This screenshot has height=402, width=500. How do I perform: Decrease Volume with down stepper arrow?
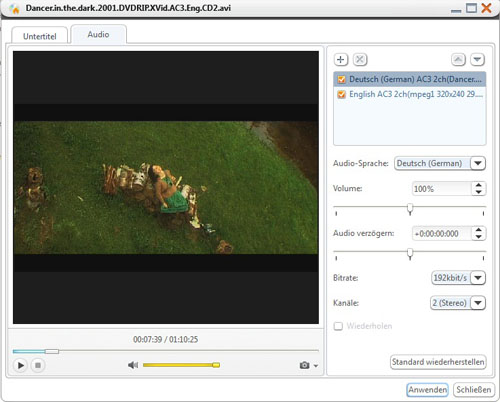(479, 192)
